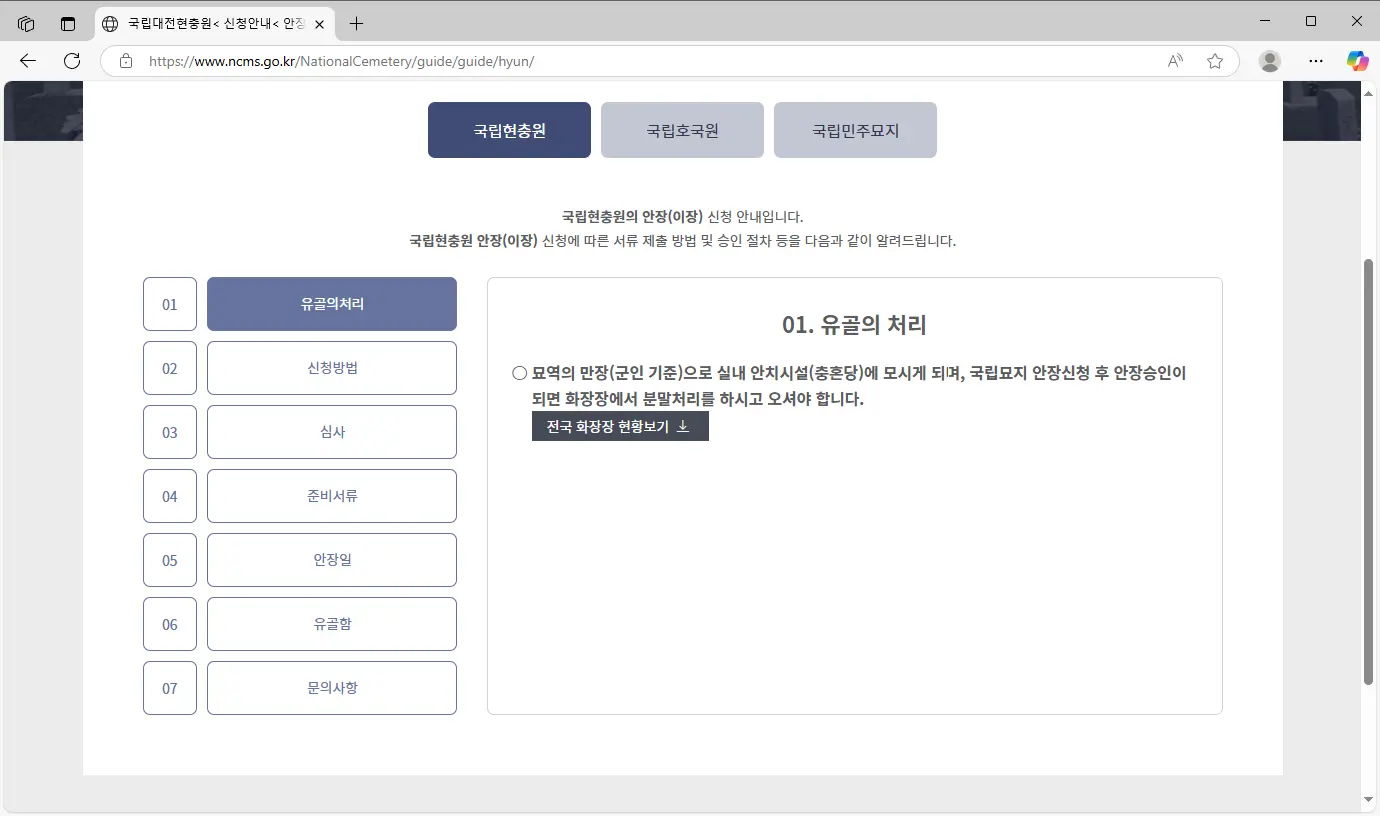
Task: Expand the 04 준비서류 section
Action: tap(331, 496)
